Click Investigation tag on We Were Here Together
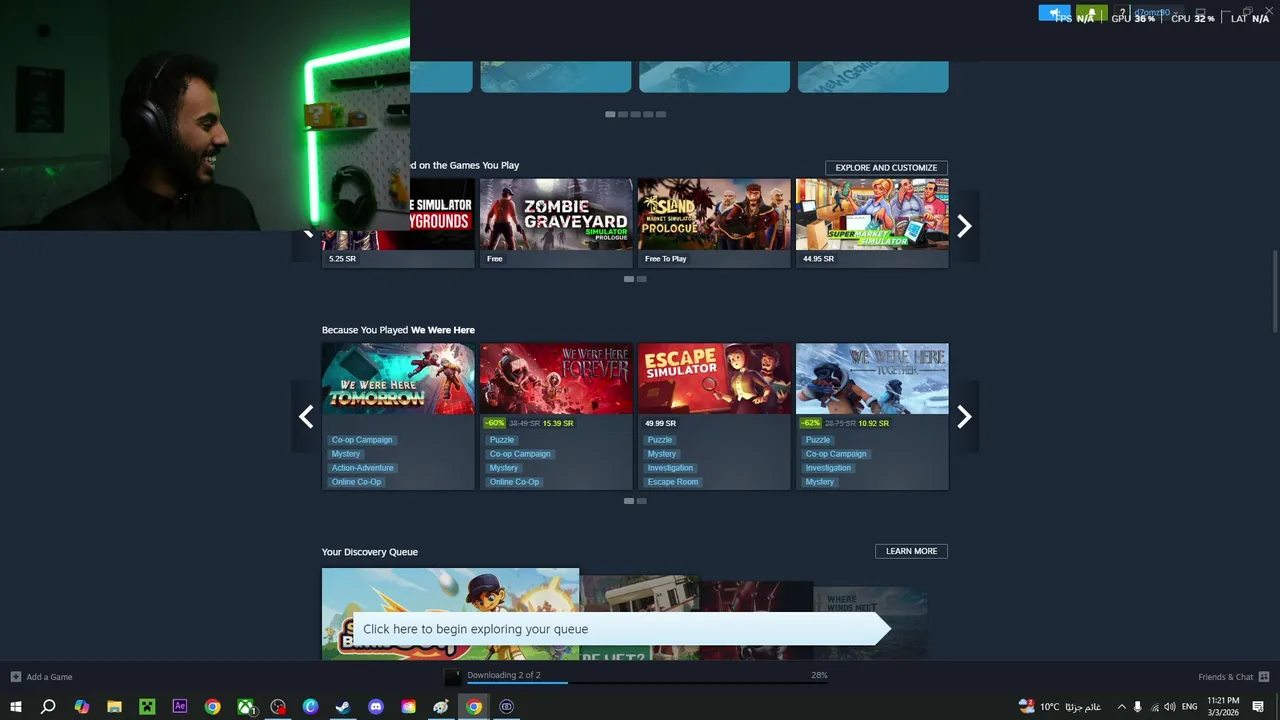The height and width of the screenshot is (720, 1280). click(x=828, y=468)
